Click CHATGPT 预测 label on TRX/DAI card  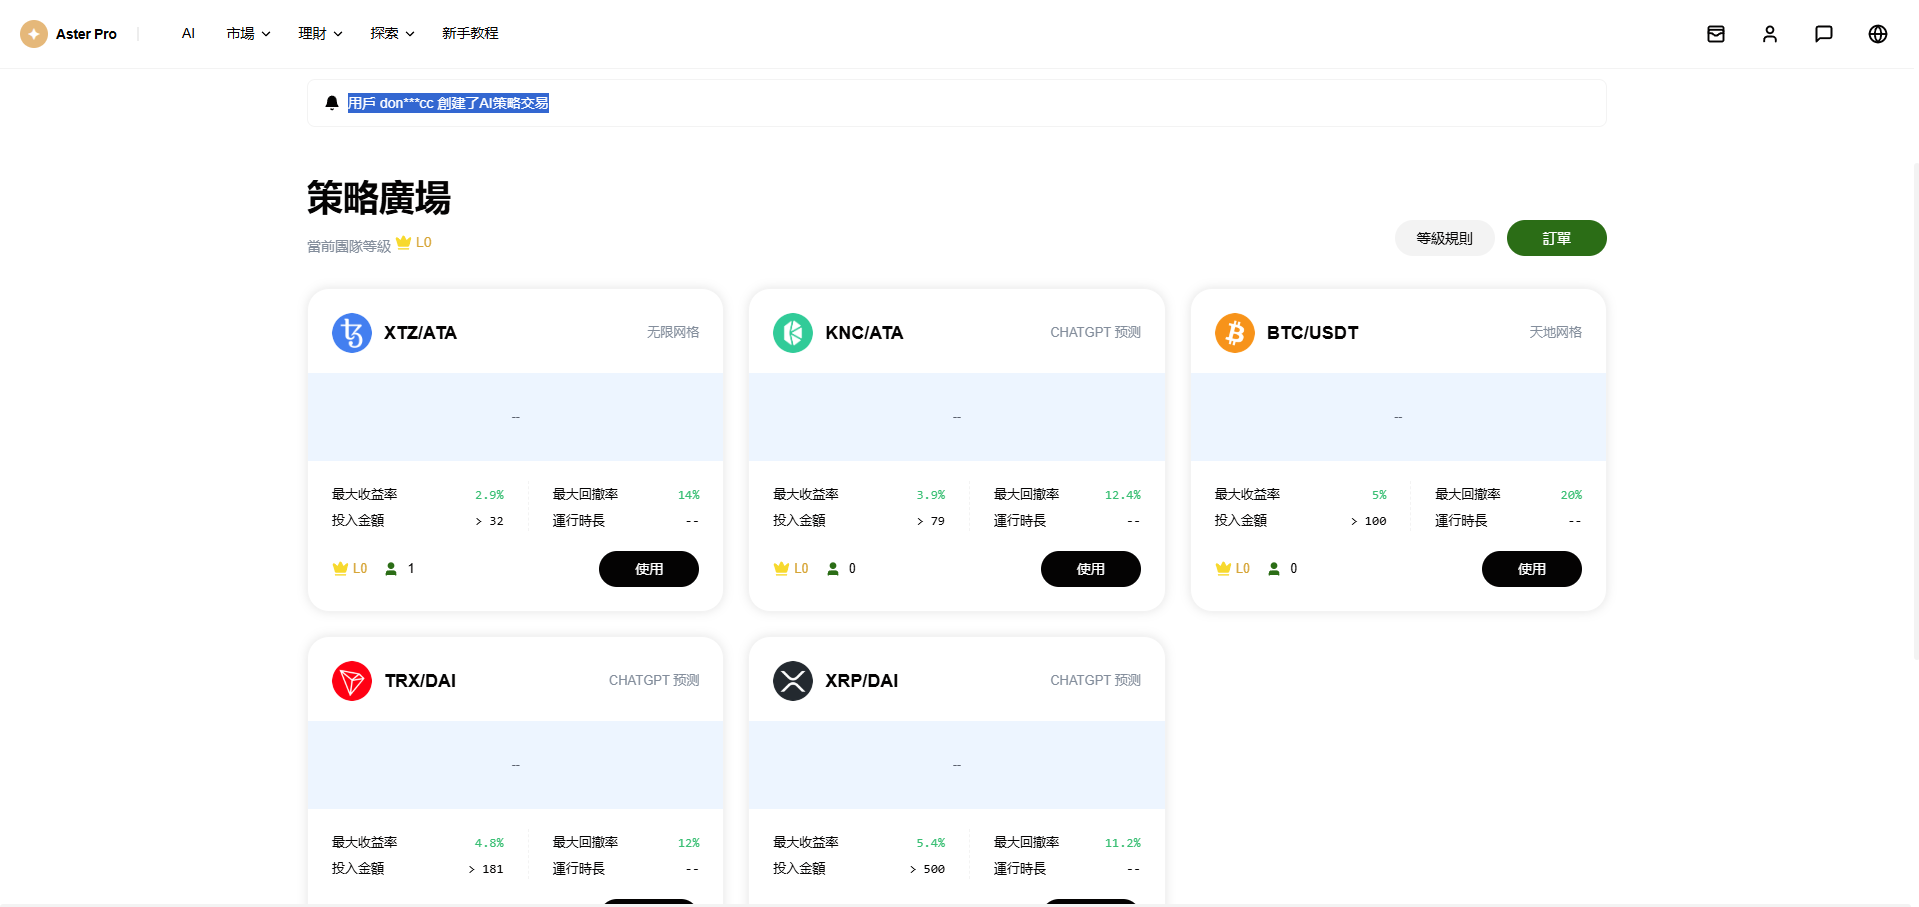point(654,680)
